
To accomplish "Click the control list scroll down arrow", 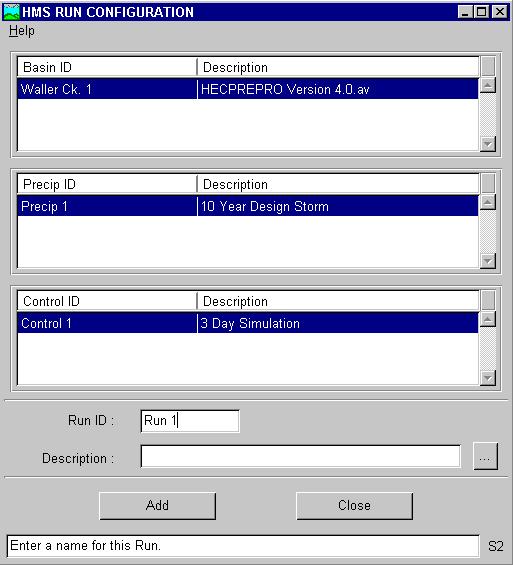I will point(488,378).
